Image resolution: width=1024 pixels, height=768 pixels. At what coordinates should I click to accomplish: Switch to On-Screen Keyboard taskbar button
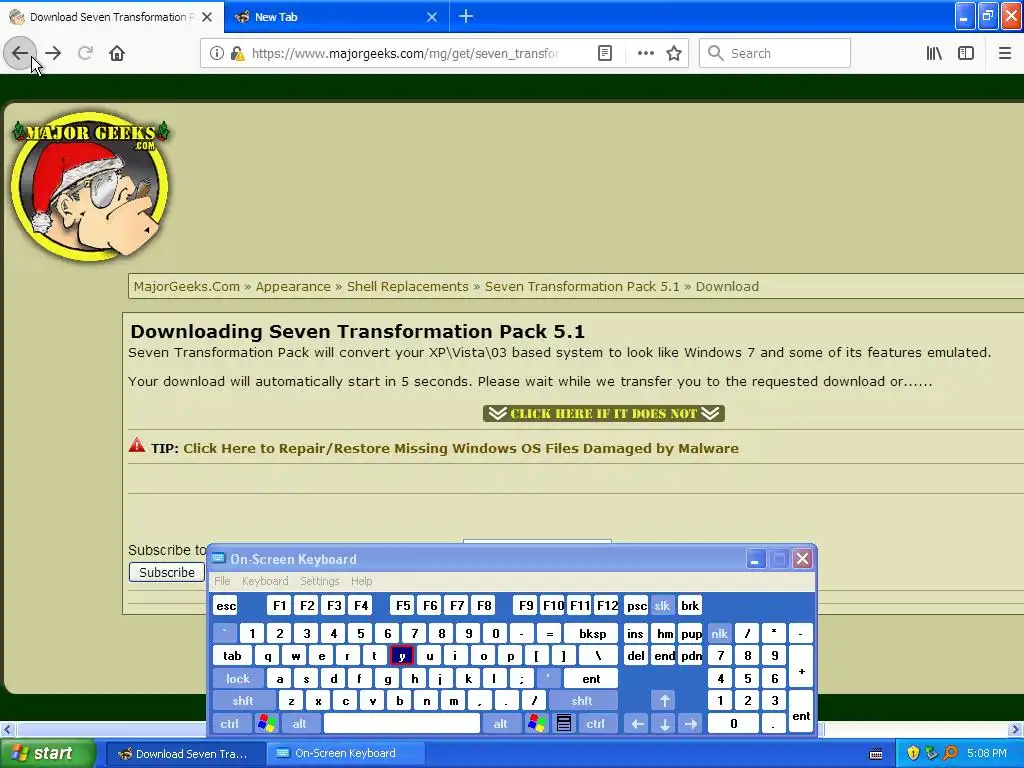click(346, 753)
